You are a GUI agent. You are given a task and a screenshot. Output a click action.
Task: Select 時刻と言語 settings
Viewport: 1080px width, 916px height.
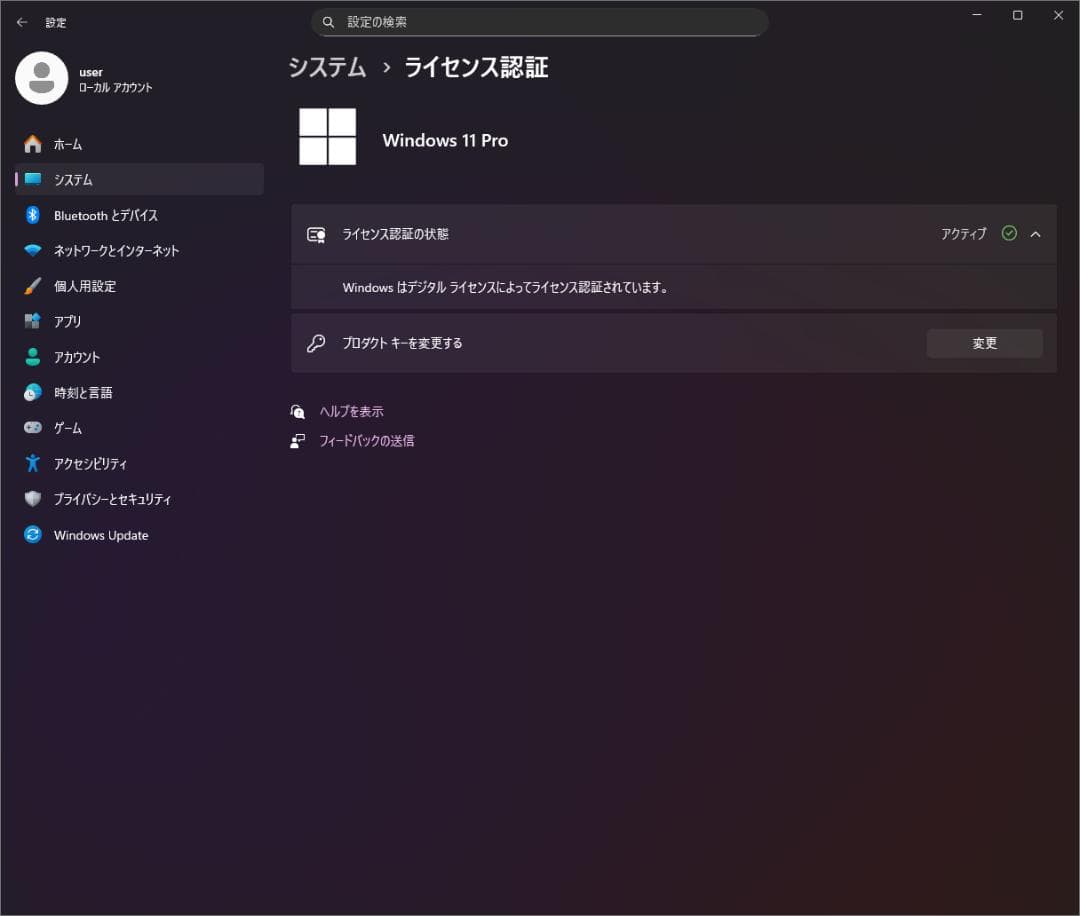(81, 392)
